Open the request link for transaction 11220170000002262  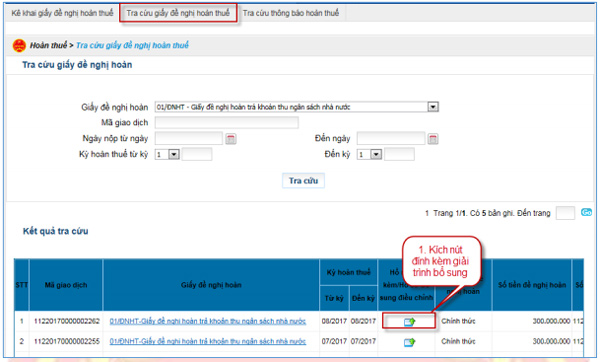pos(208,321)
